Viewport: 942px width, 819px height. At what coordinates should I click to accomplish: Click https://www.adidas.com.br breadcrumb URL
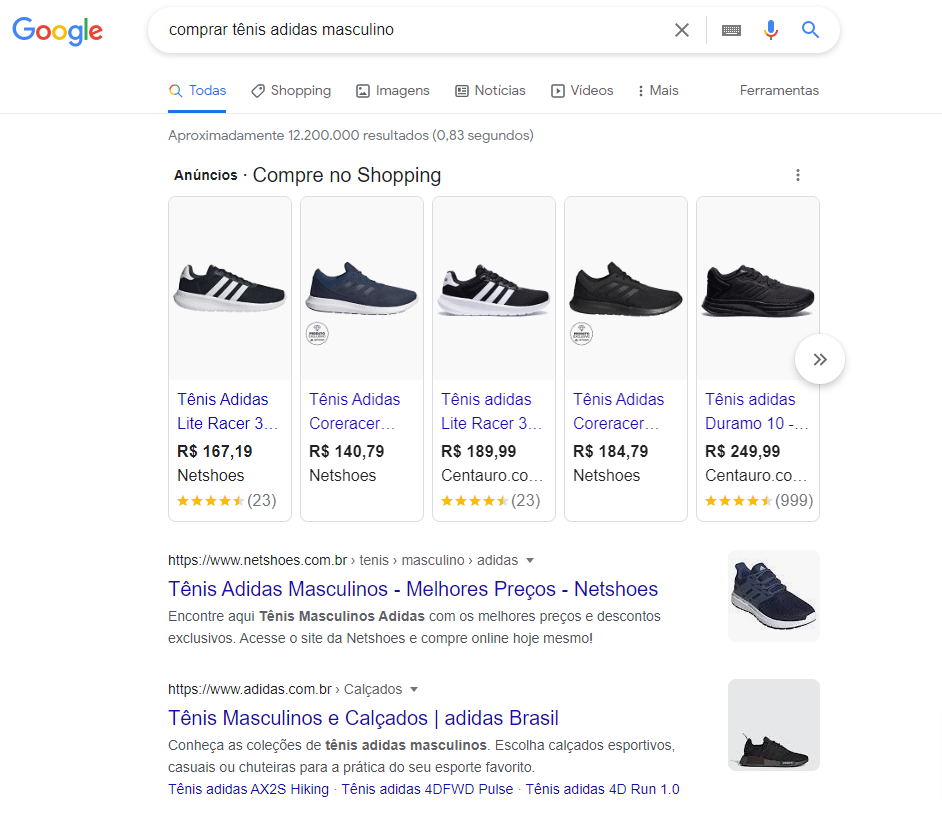250,690
